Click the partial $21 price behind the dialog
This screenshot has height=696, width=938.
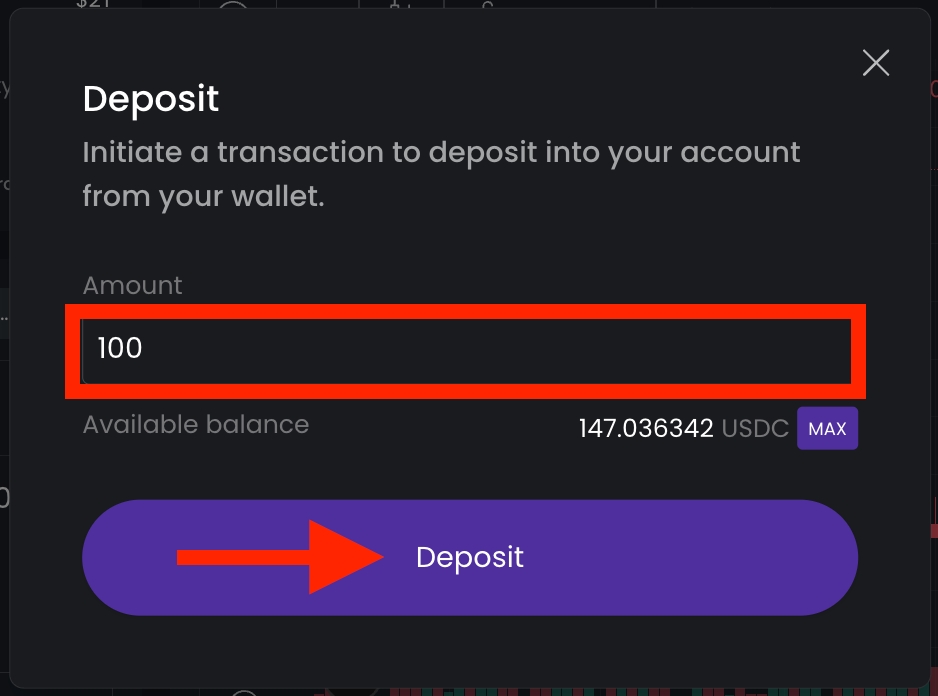click(95, 4)
